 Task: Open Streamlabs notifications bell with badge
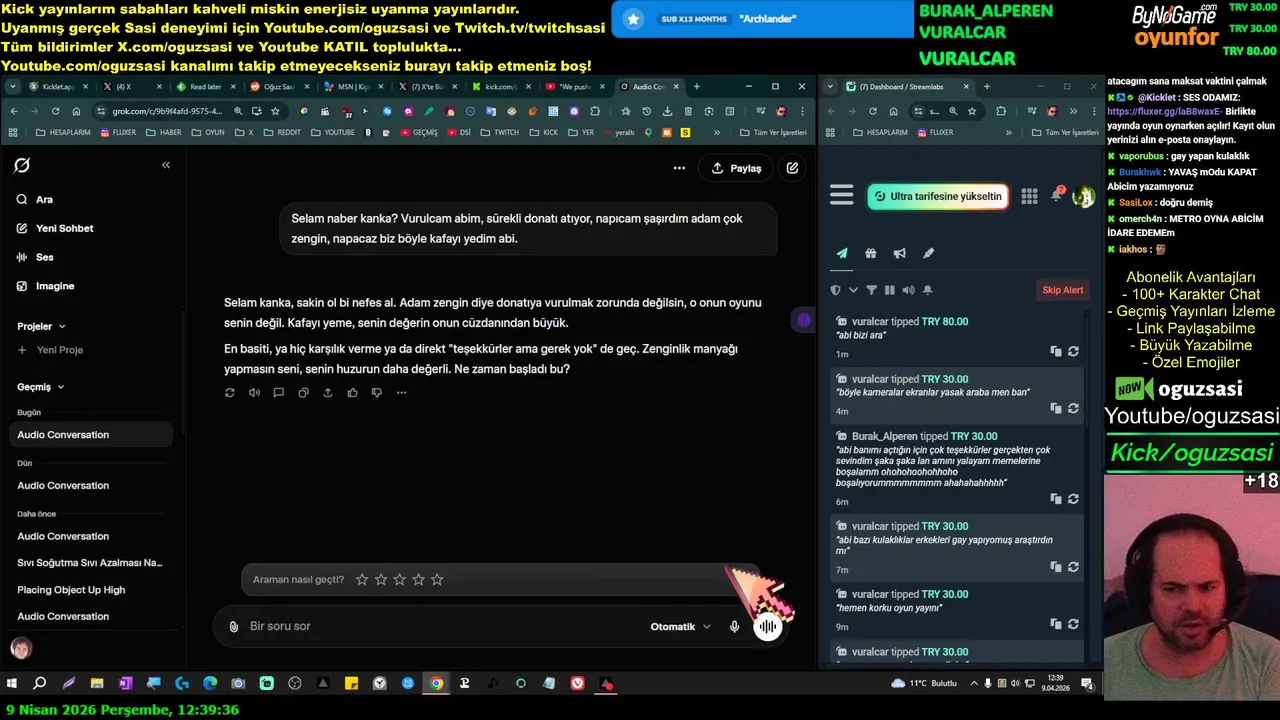click(1056, 195)
